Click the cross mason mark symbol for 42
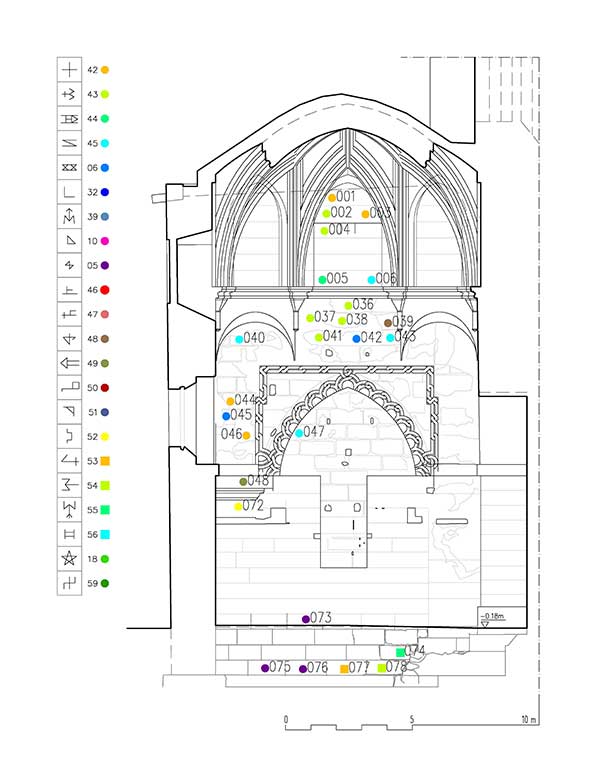Screen dimensions: 600x774 [70, 70]
